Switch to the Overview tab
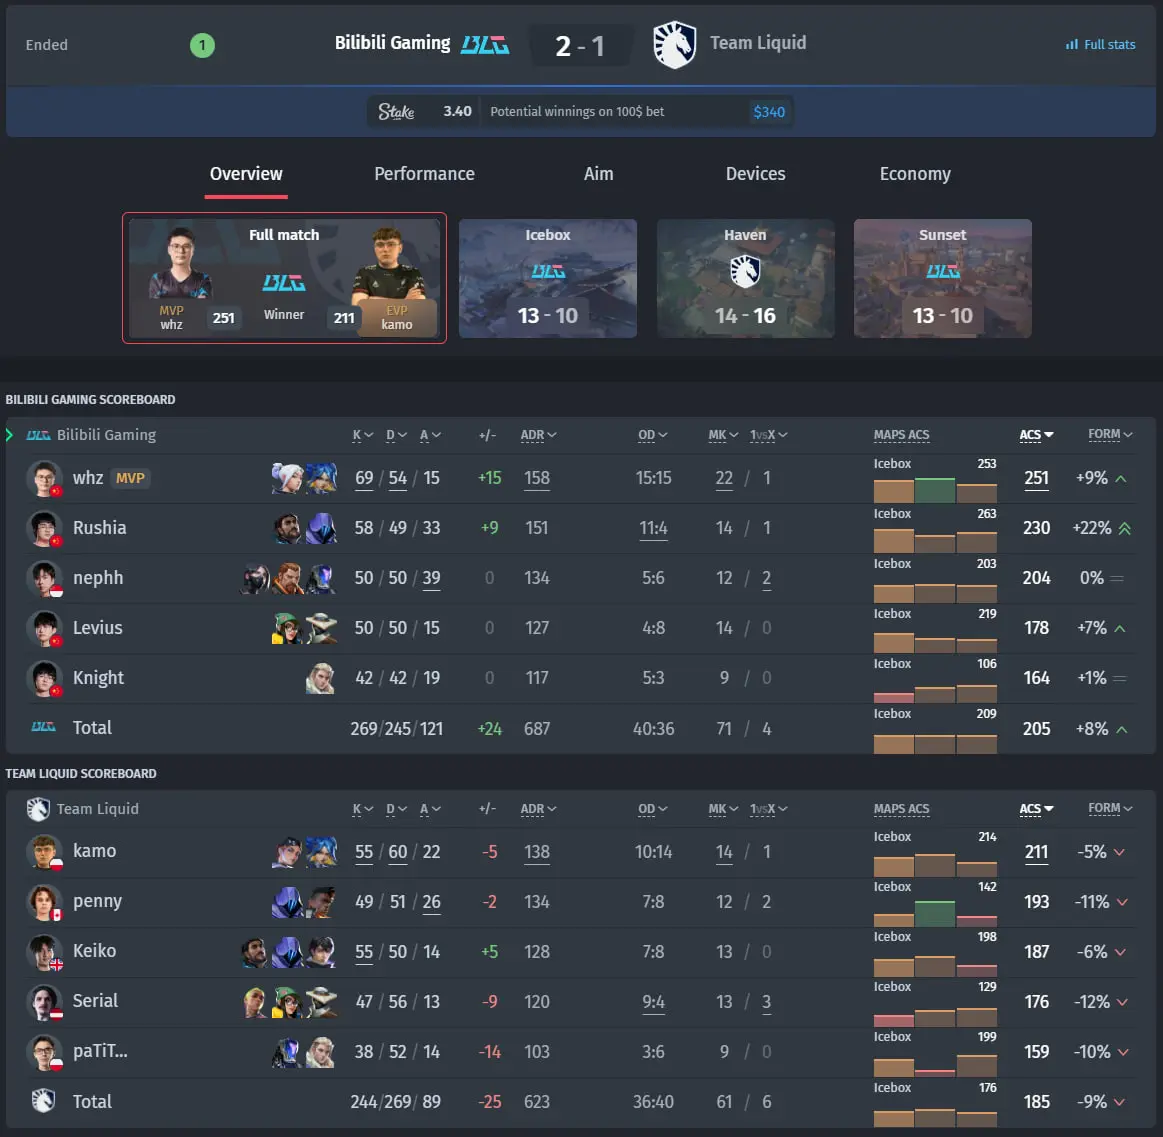 point(246,174)
